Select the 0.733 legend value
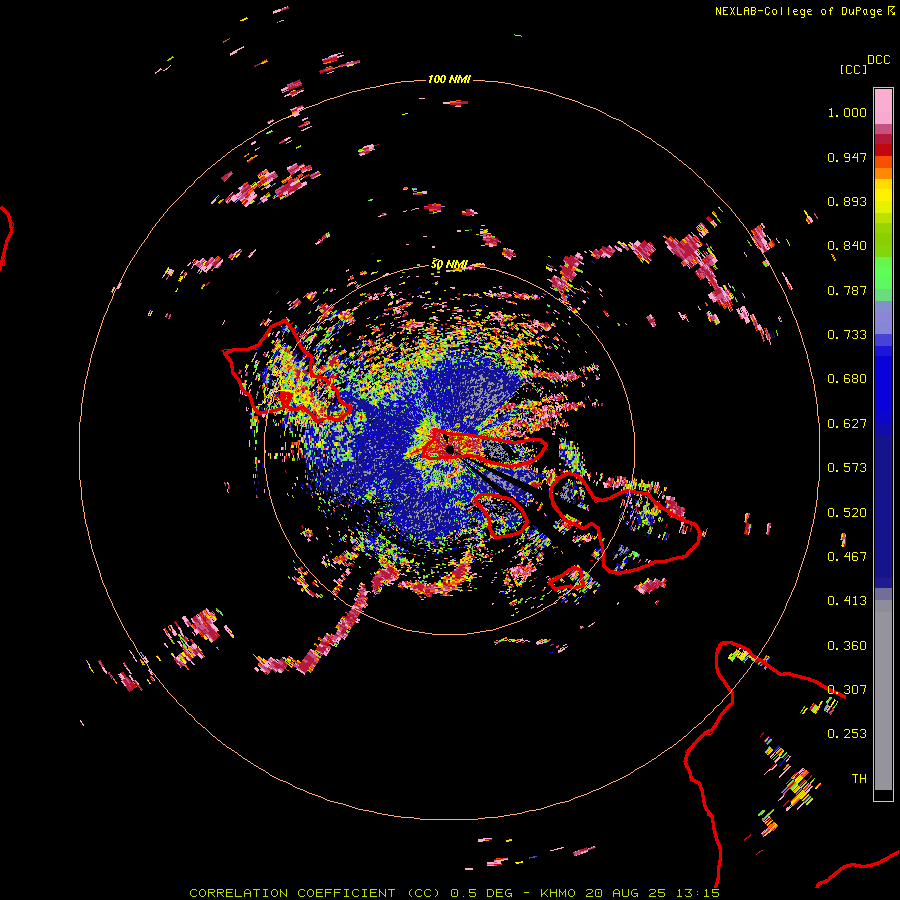The width and height of the screenshot is (900, 900). click(847, 335)
